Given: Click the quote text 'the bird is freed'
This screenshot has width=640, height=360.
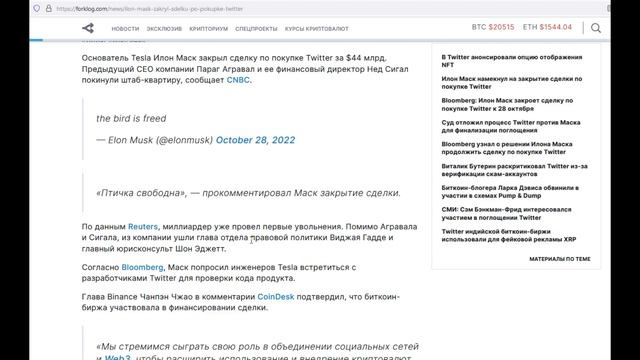Looking at the screenshot, I should pos(131,118).
